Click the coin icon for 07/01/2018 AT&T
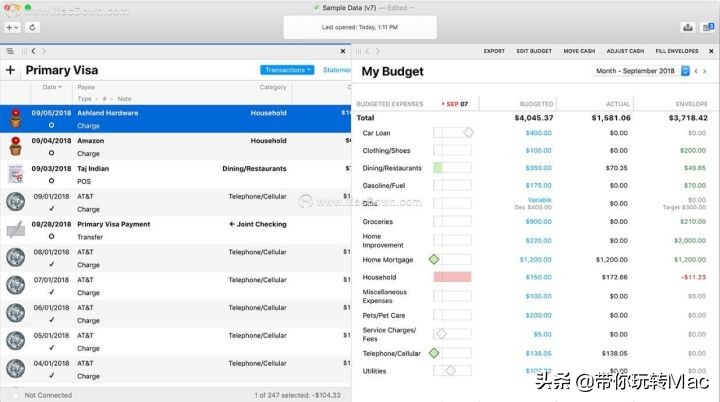The height and width of the screenshot is (402, 720). (x=16, y=285)
